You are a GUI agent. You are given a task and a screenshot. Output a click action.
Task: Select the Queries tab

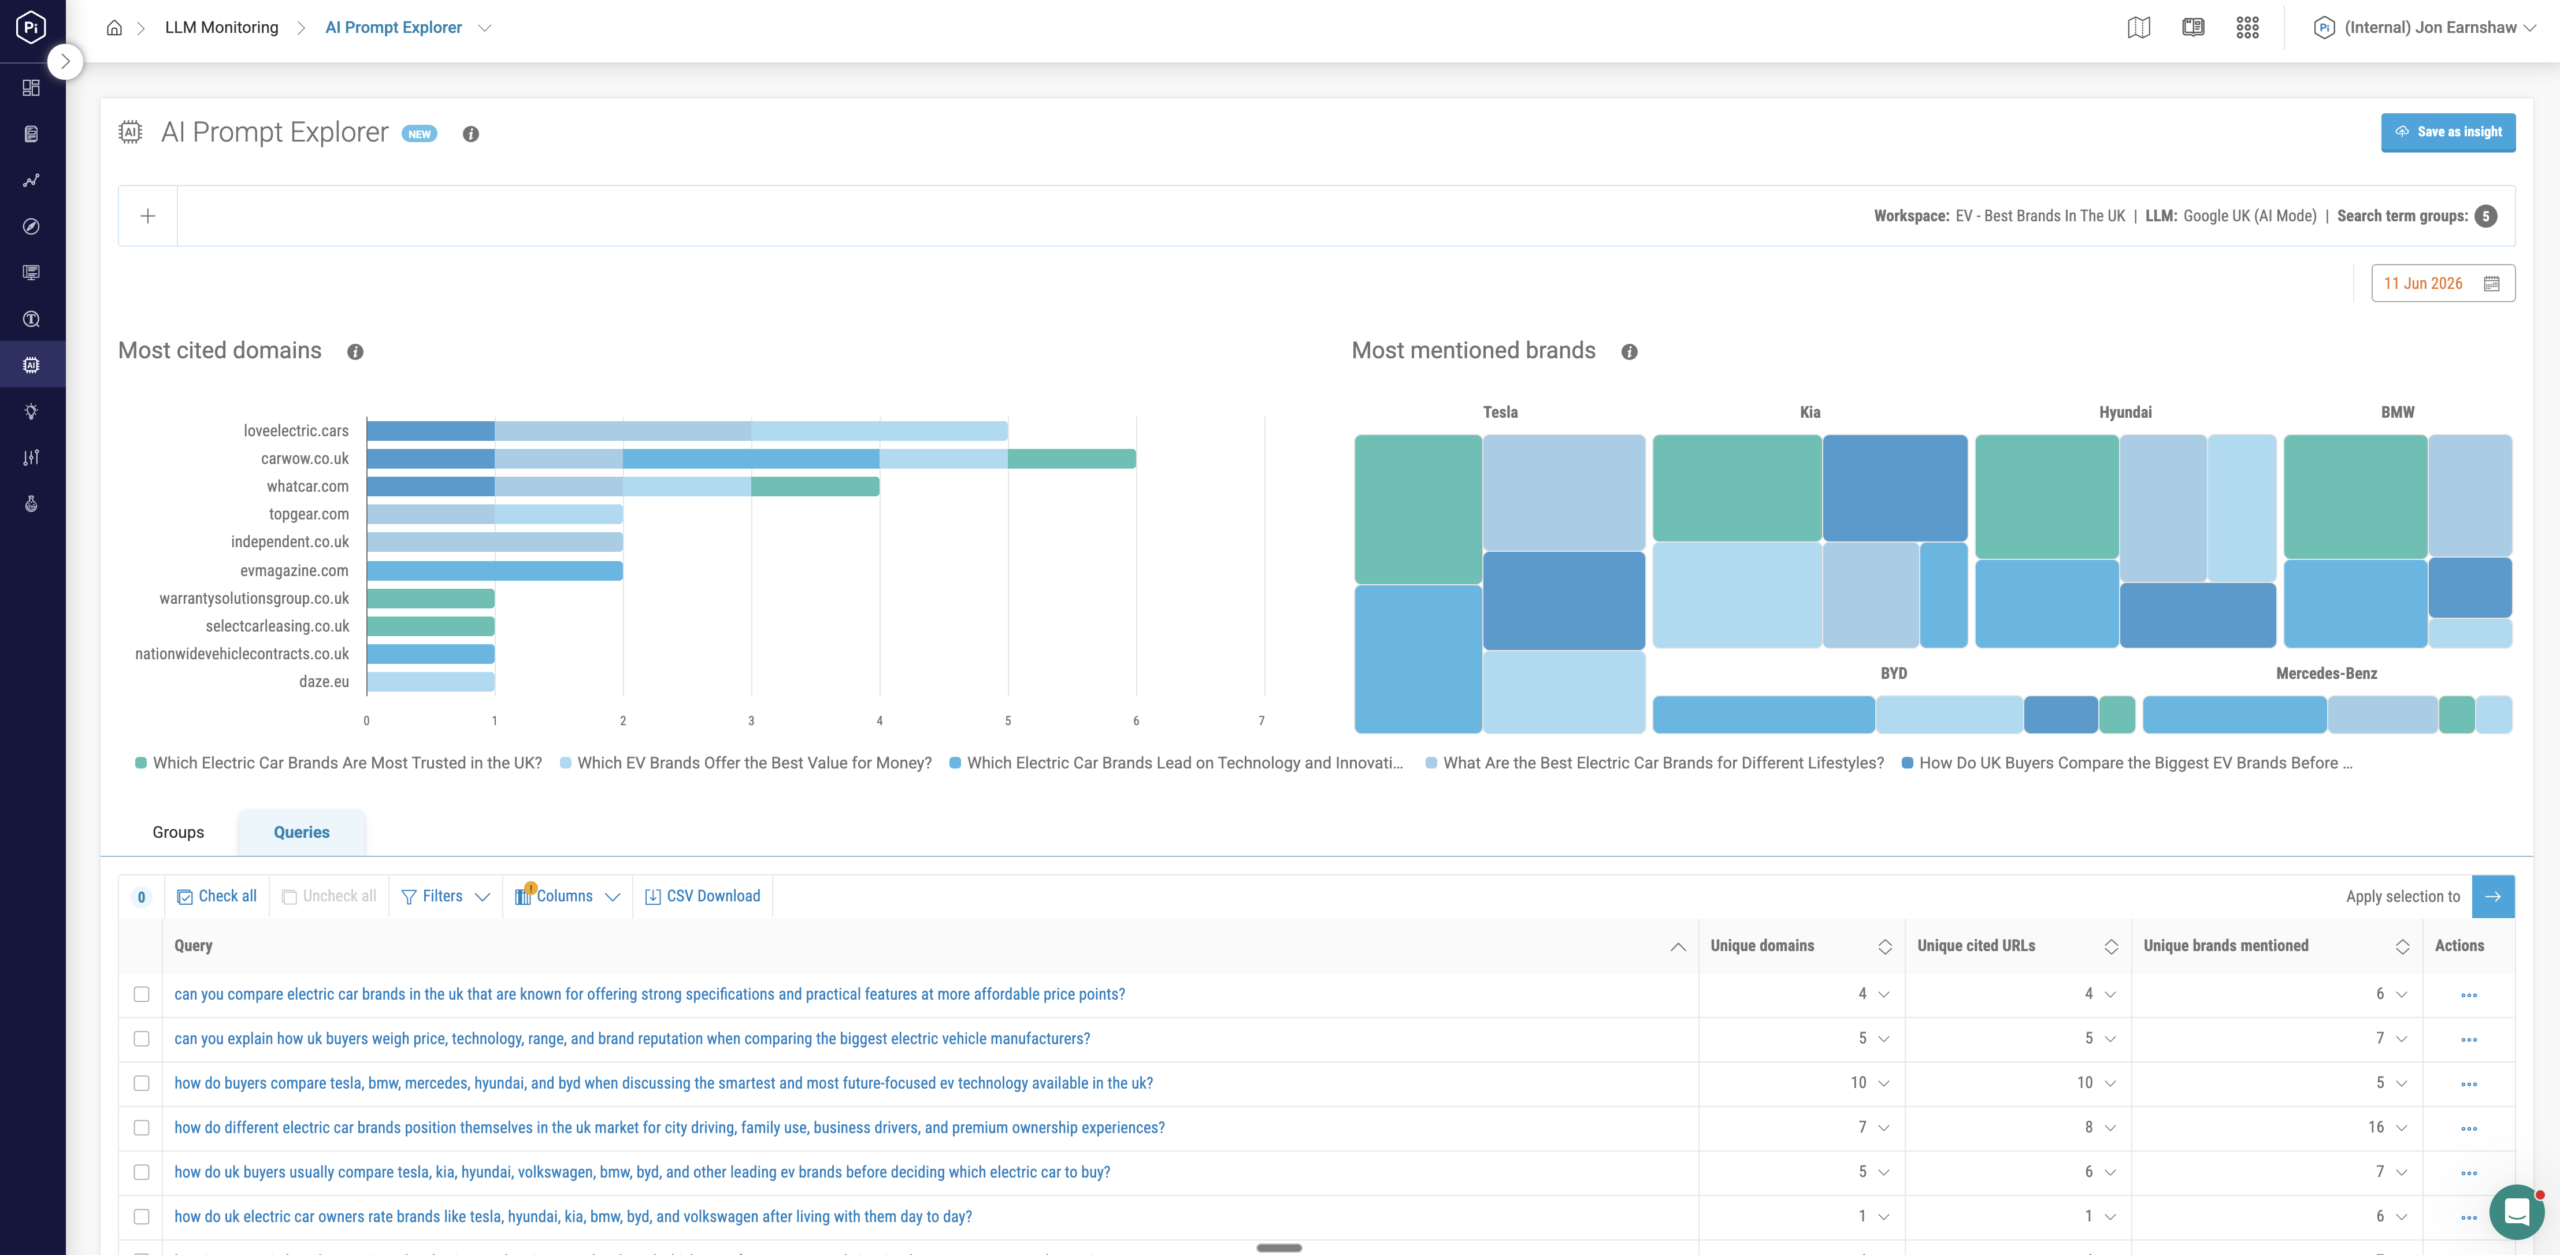(302, 833)
